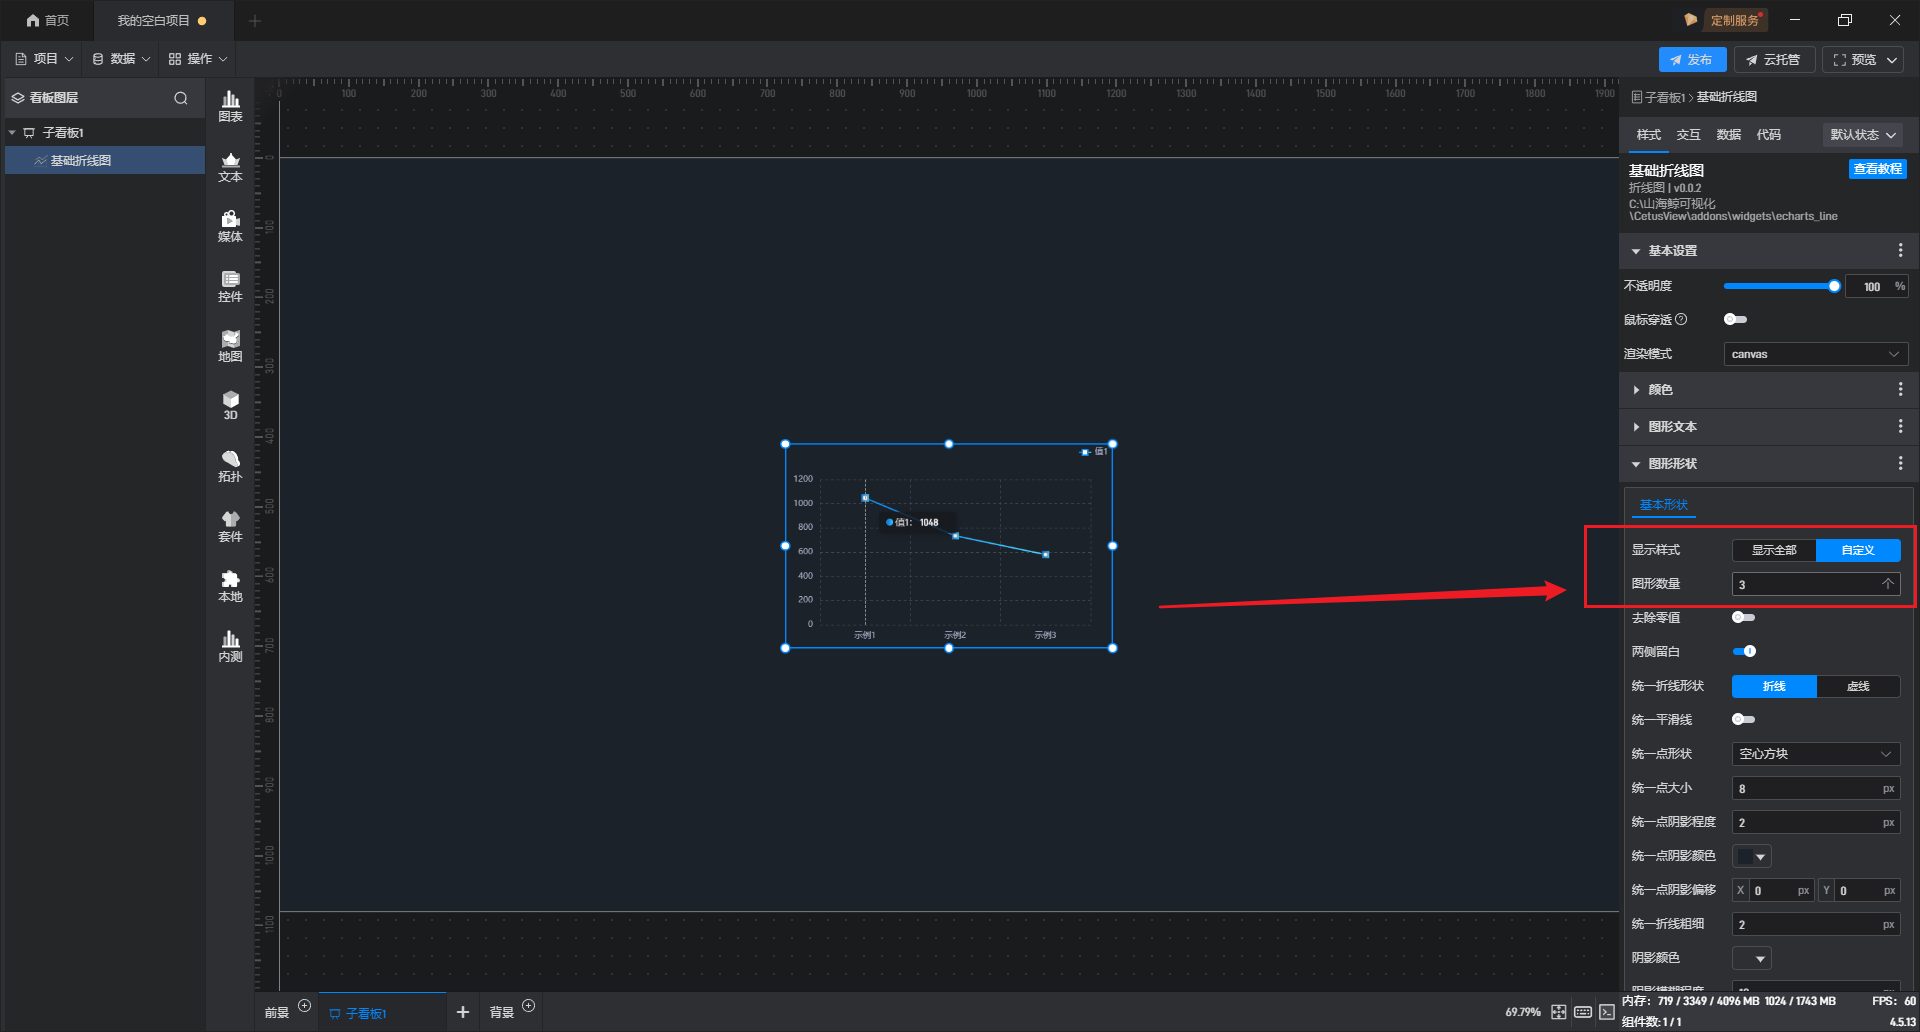Click the 图形数量 input field
Image resolution: width=1920 pixels, height=1032 pixels.
click(x=1805, y=585)
